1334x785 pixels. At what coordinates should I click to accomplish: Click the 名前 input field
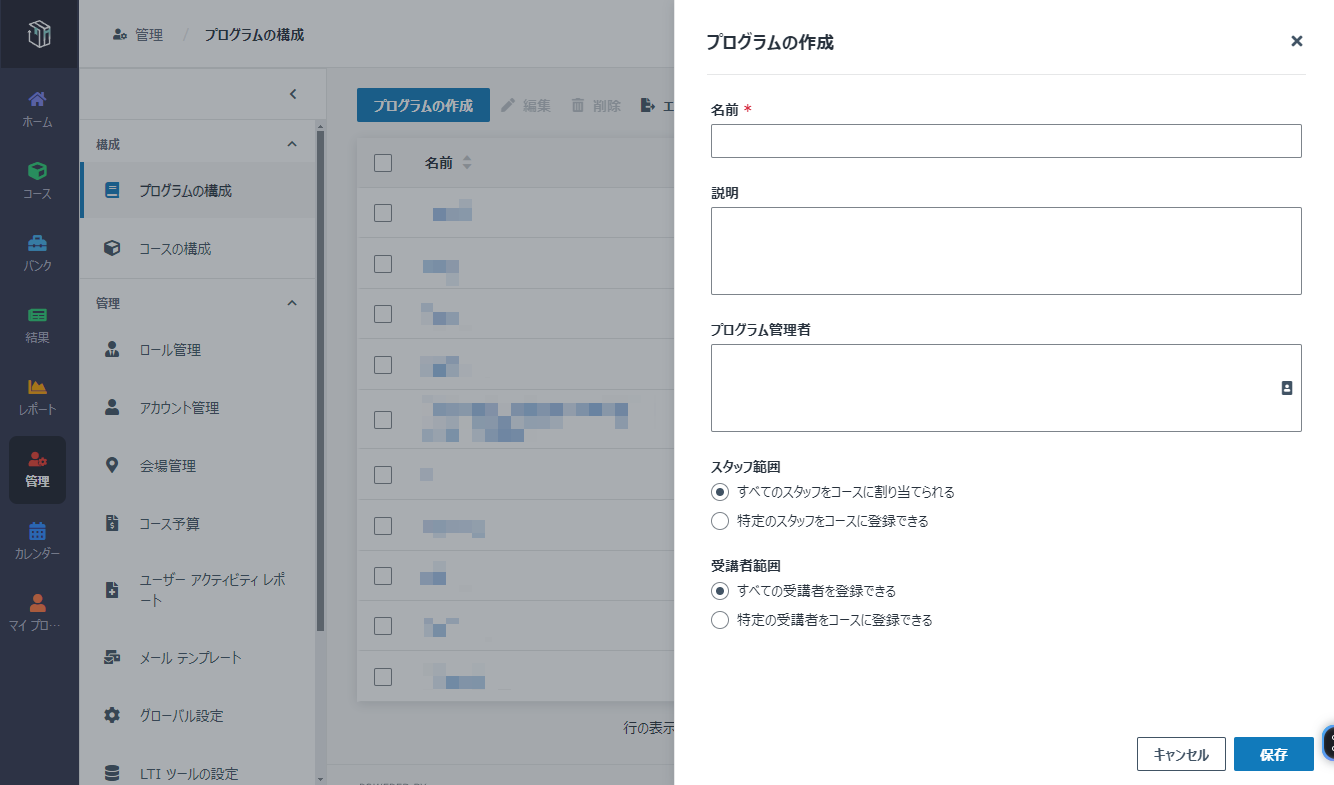pyautogui.click(x=1006, y=141)
